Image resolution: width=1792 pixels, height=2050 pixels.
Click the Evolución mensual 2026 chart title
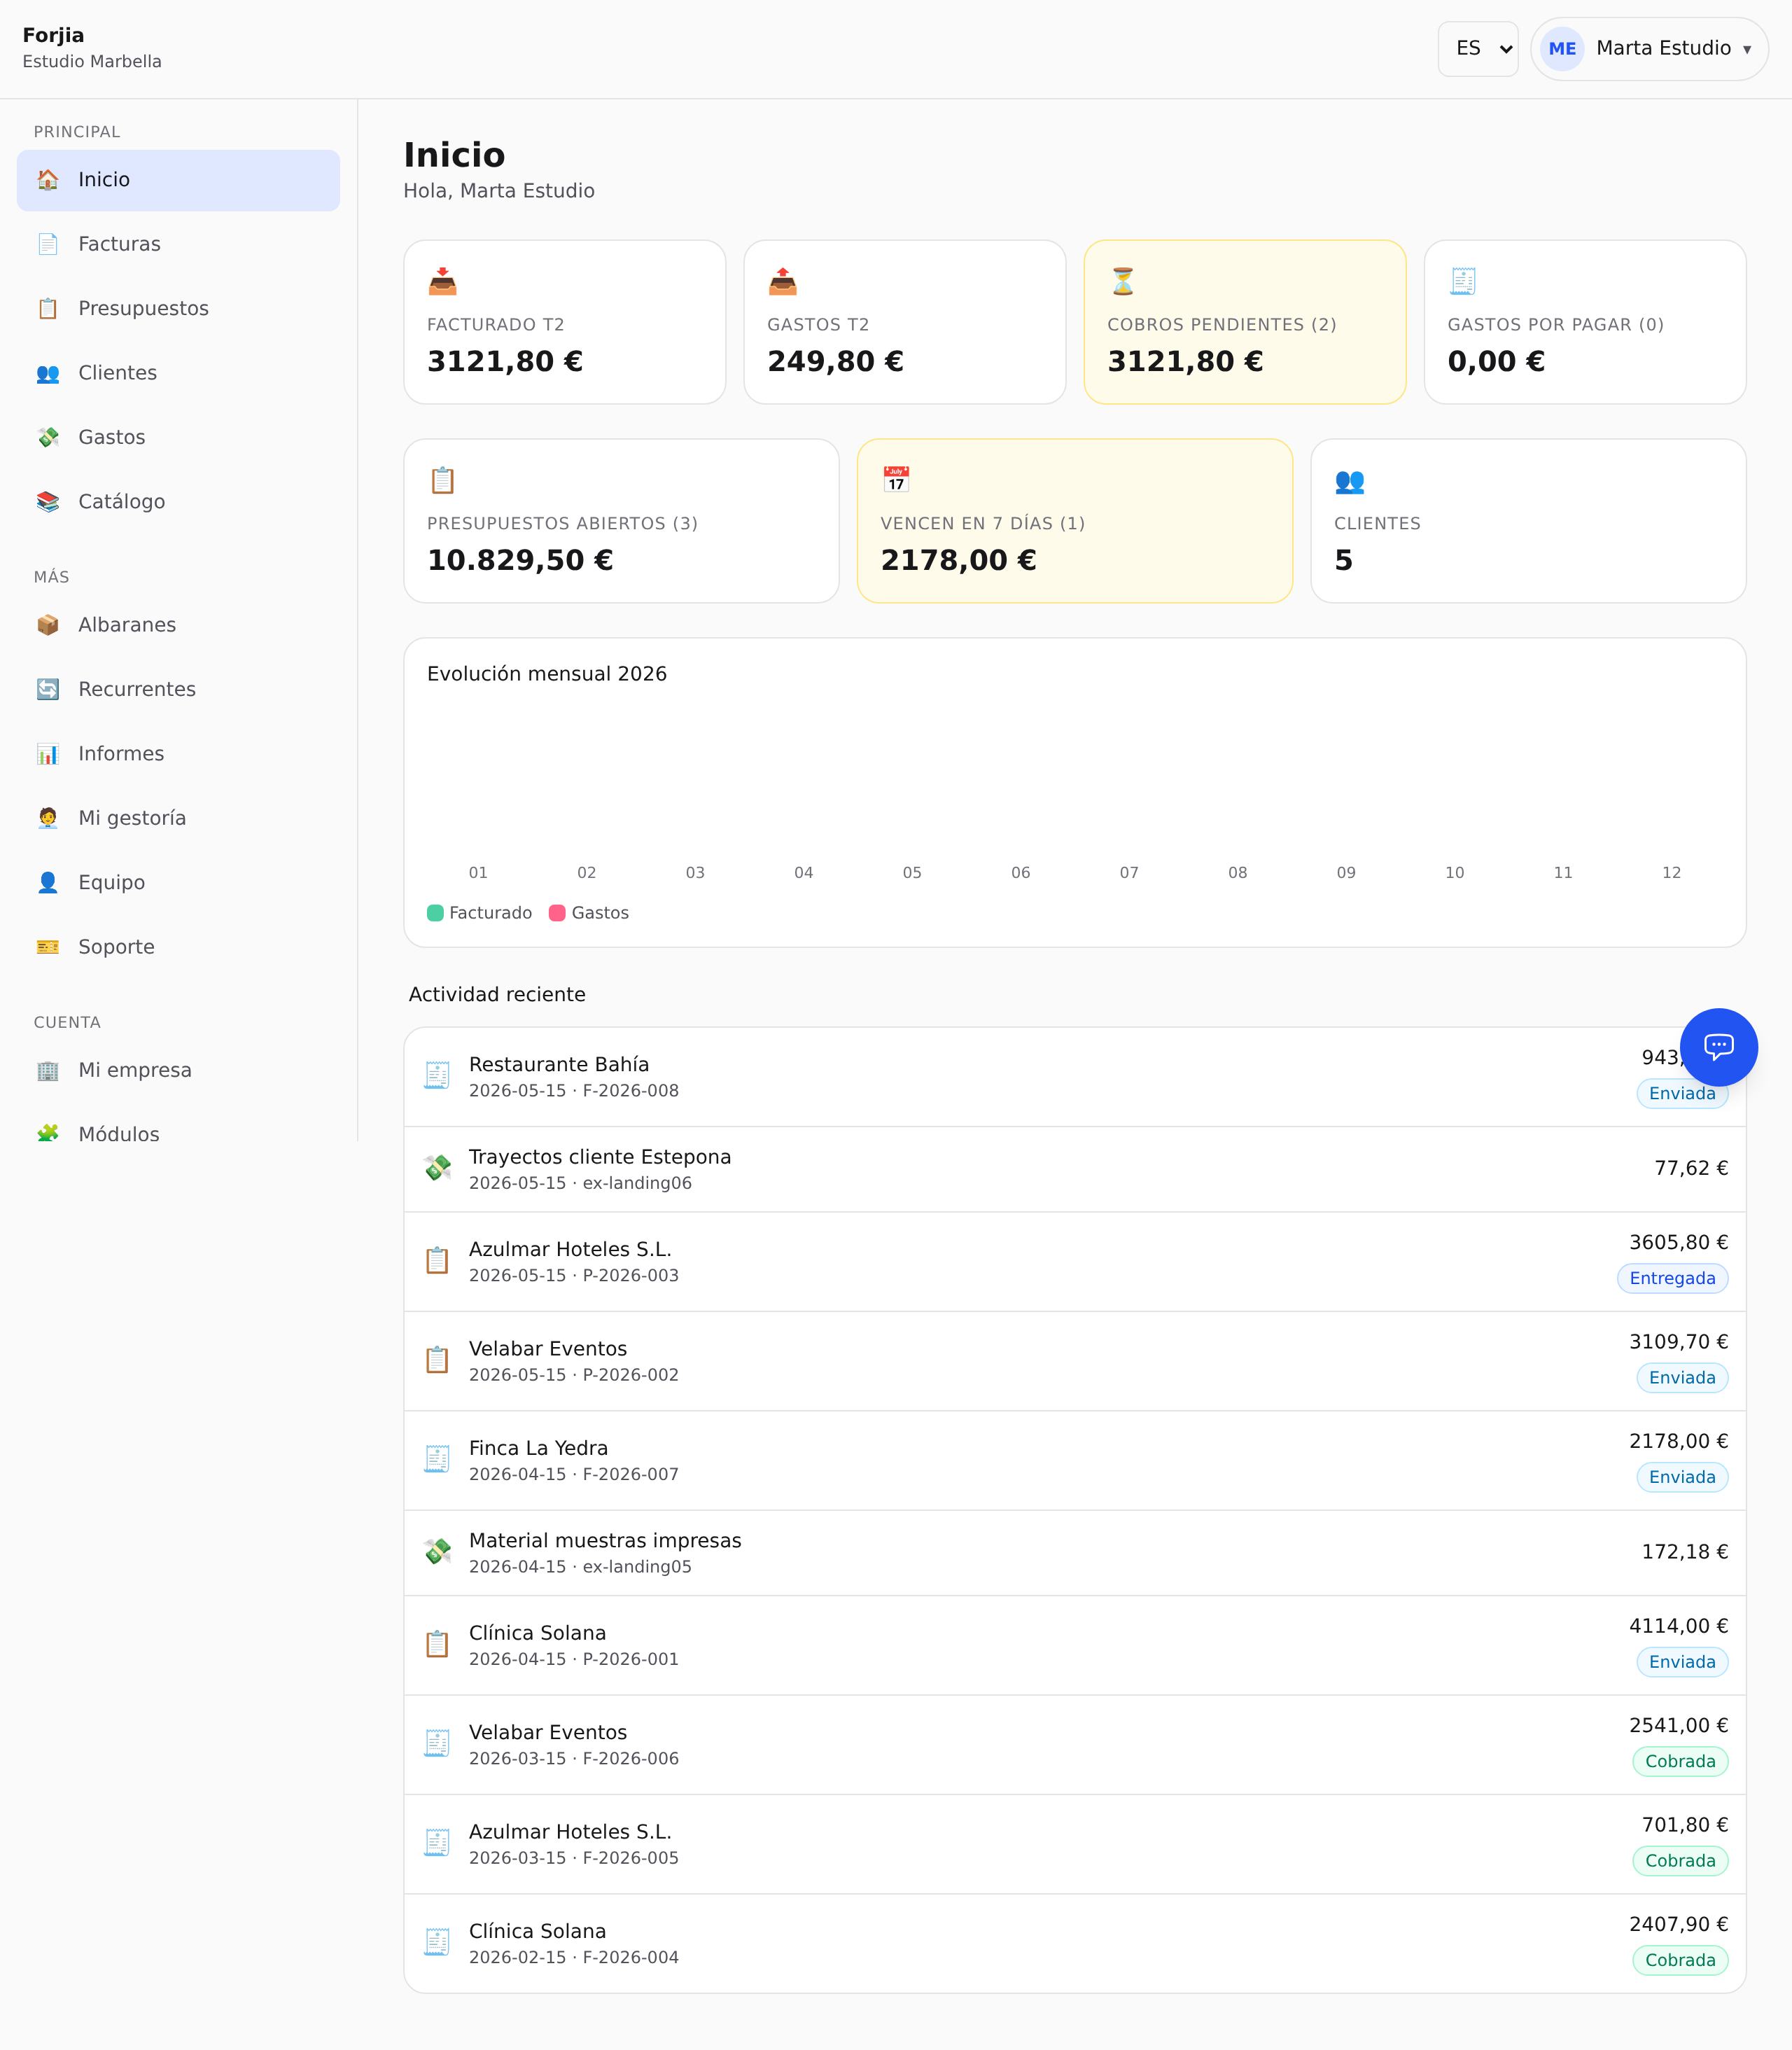pyautogui.click(x=547, y=674)
